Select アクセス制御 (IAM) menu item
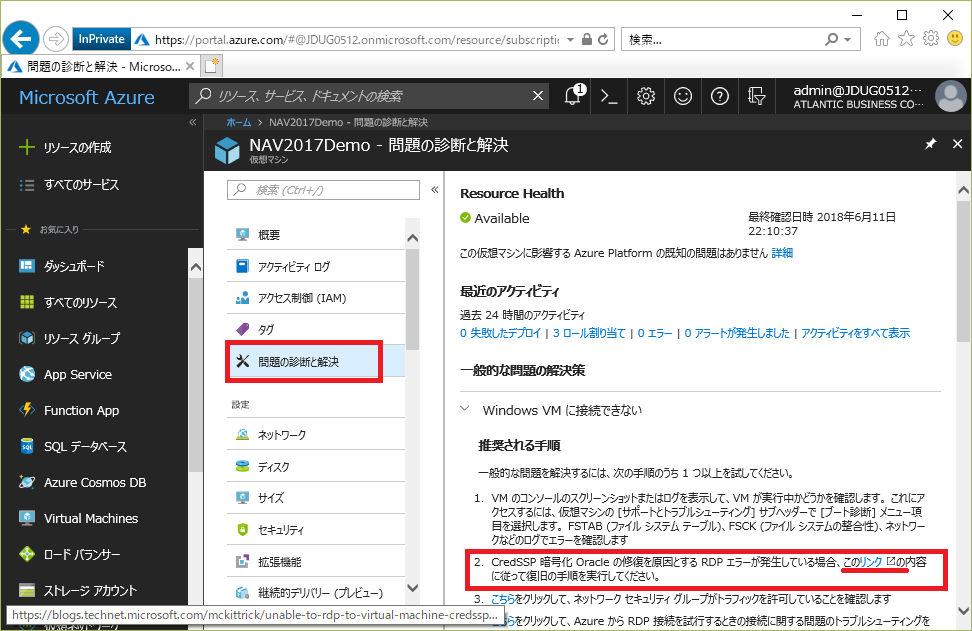Screen dimensions: 972x631 click(316, 298)
